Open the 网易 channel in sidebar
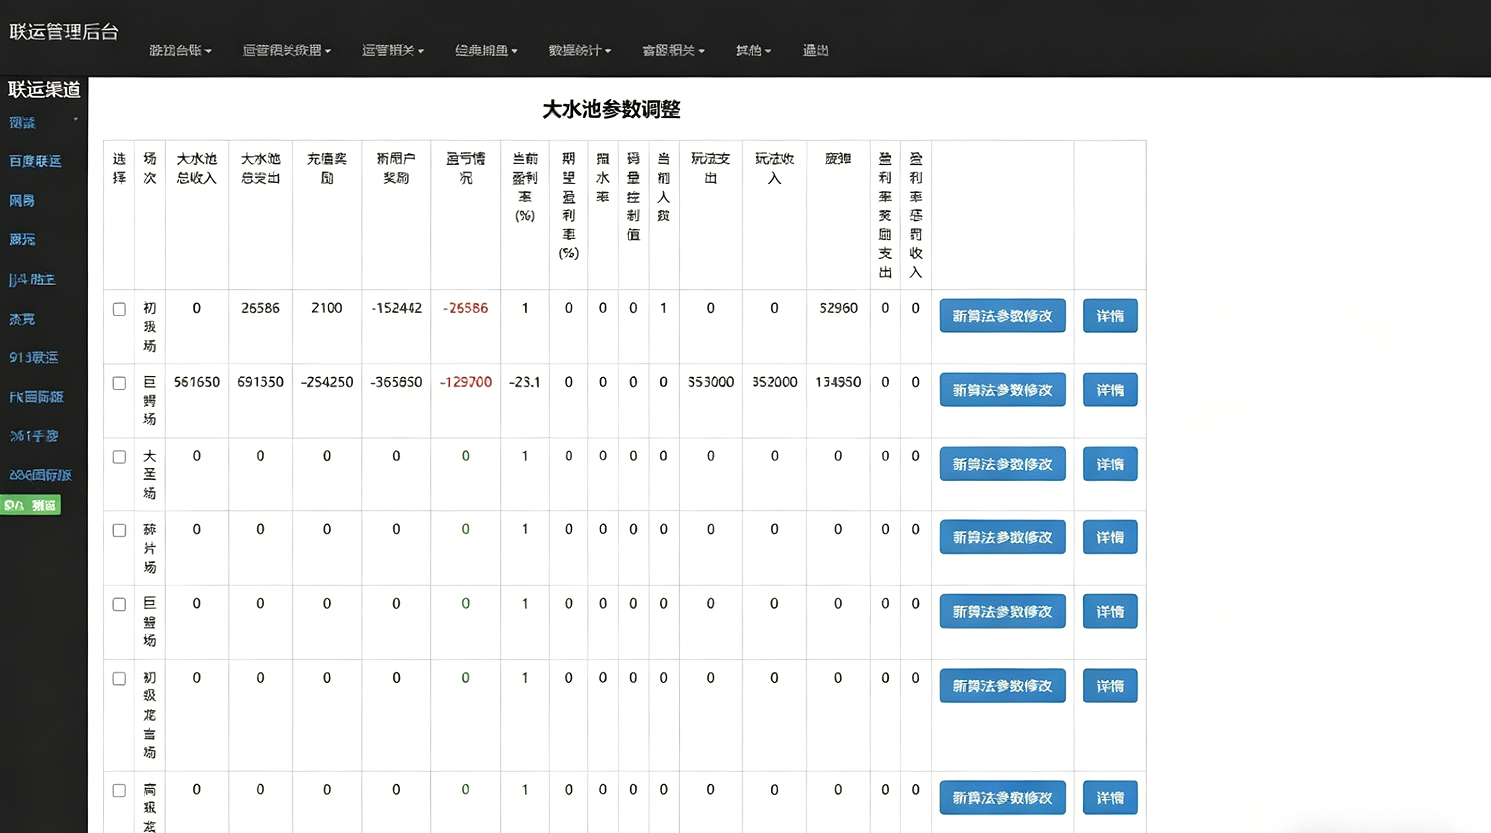 pos(22,201)
